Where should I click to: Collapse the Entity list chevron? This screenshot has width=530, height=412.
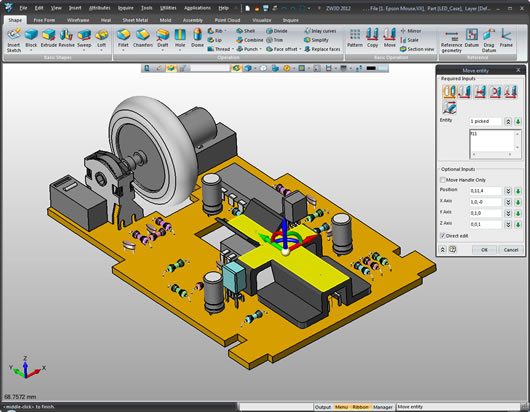508,121
